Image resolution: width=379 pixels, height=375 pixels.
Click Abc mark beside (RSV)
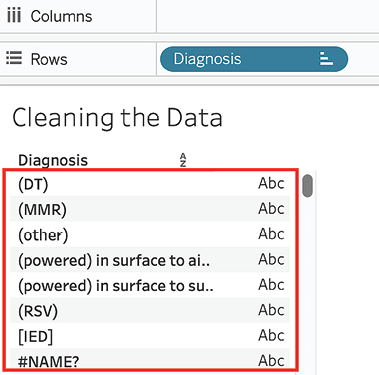tap(271, 310)
